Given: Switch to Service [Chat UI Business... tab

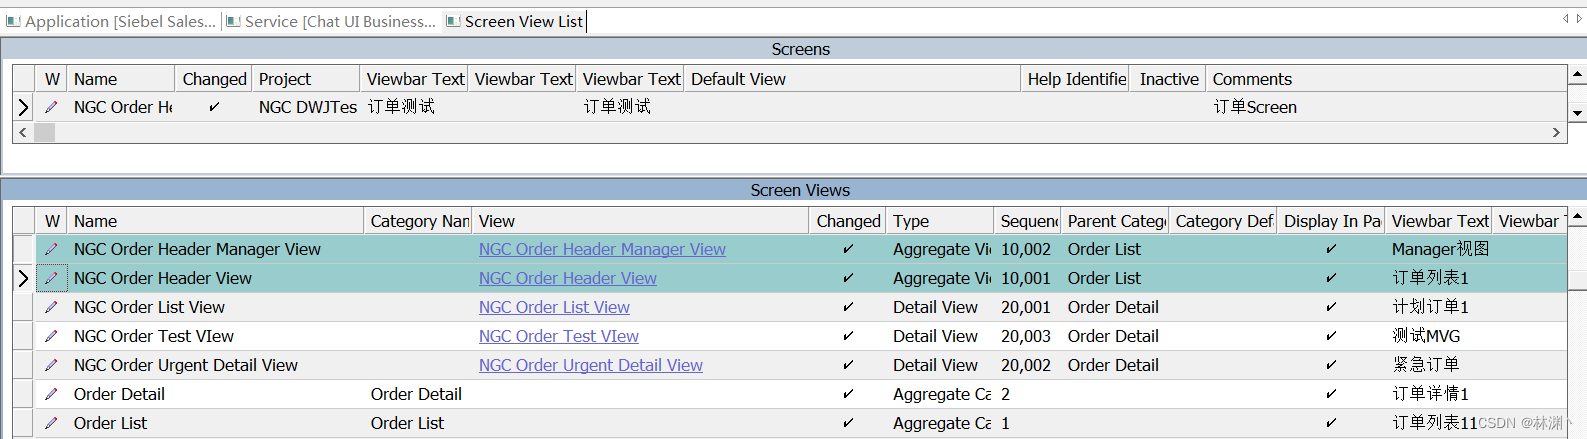Looking at the screenshot, I should click(x=332, y=21).
